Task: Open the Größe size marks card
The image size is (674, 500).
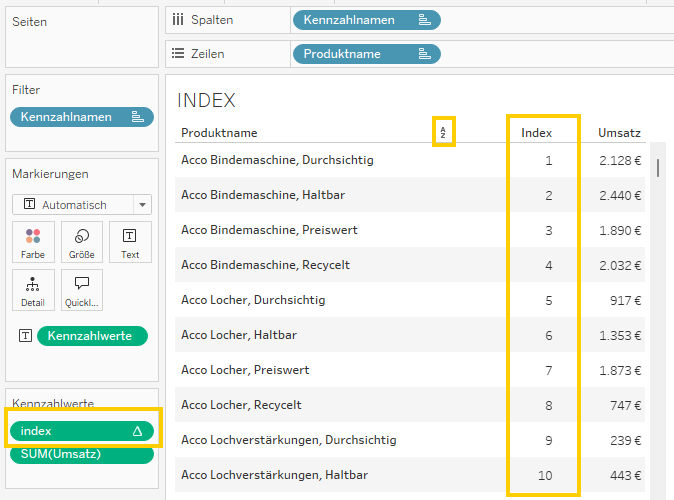Action: click(x=82, y=242)
